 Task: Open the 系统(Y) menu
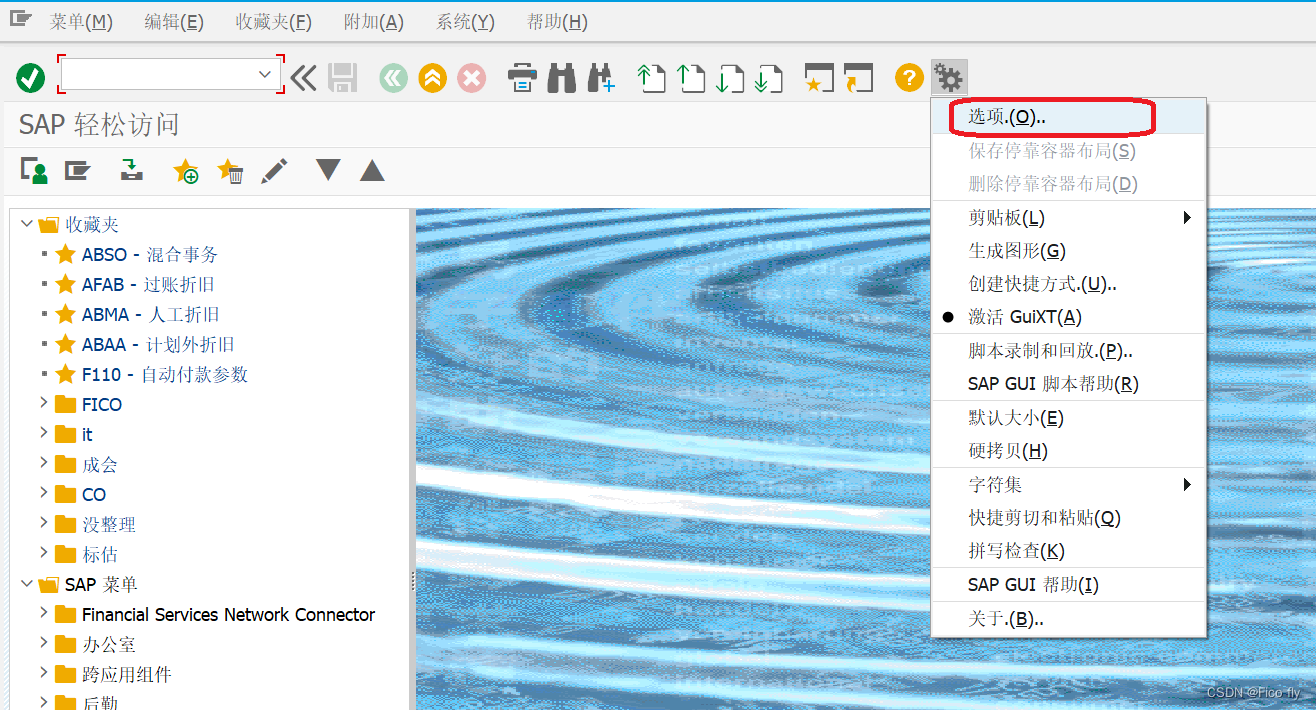[465, 22]
